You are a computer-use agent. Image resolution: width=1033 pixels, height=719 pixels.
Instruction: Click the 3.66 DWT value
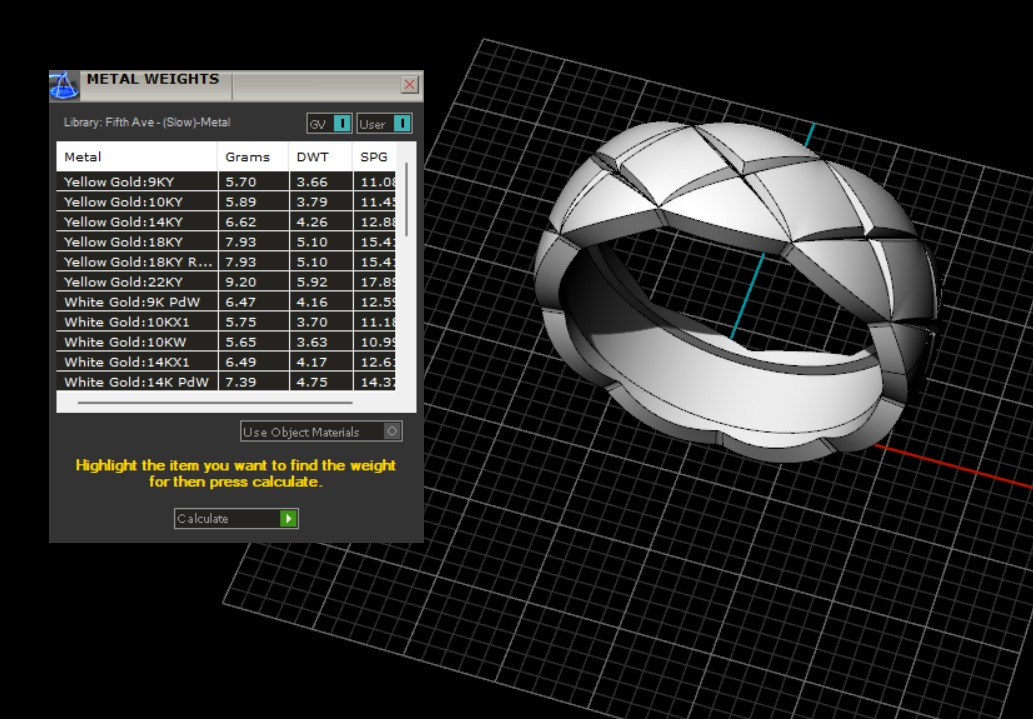pyautogui.click(x=312, y=182)
